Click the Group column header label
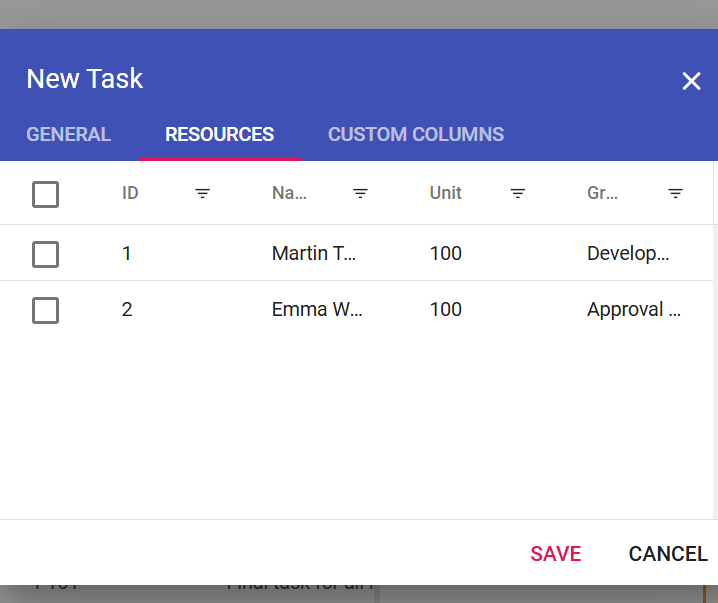Screen dimensions: 718x603 click(x=603, y=193)
